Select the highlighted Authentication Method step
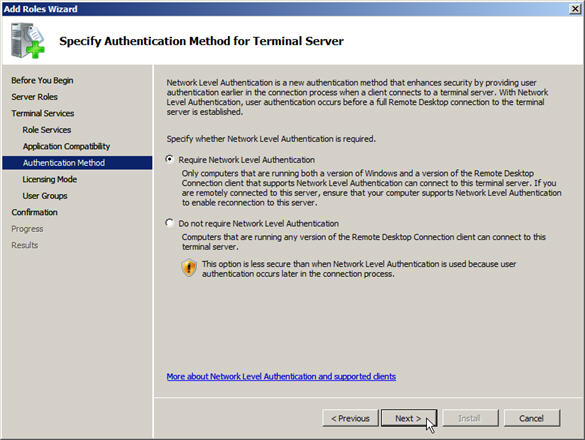Viewport: 585px width, 440px height. (x=77, y=163)
